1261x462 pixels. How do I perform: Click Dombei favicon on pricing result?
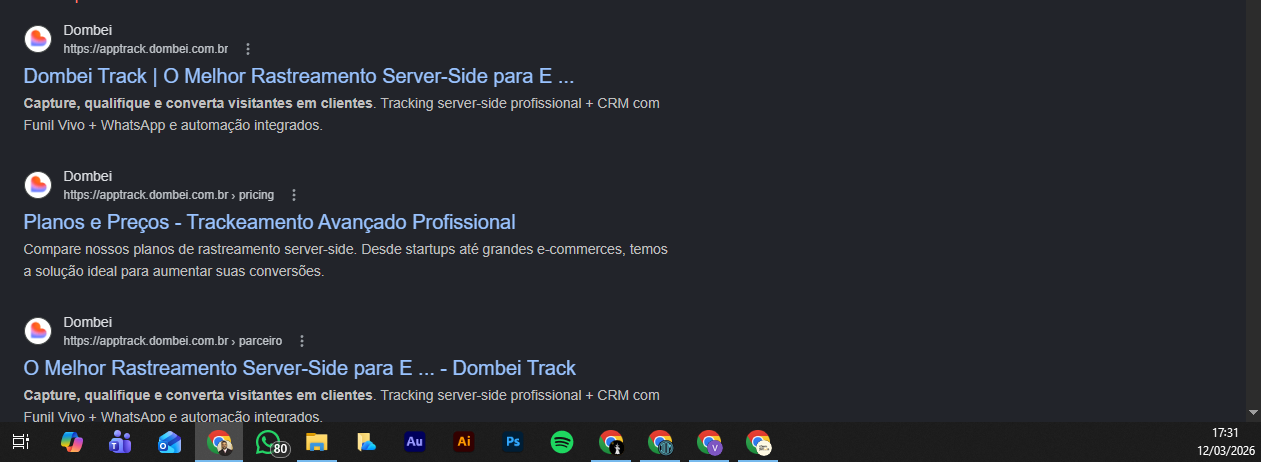(38, 185)
